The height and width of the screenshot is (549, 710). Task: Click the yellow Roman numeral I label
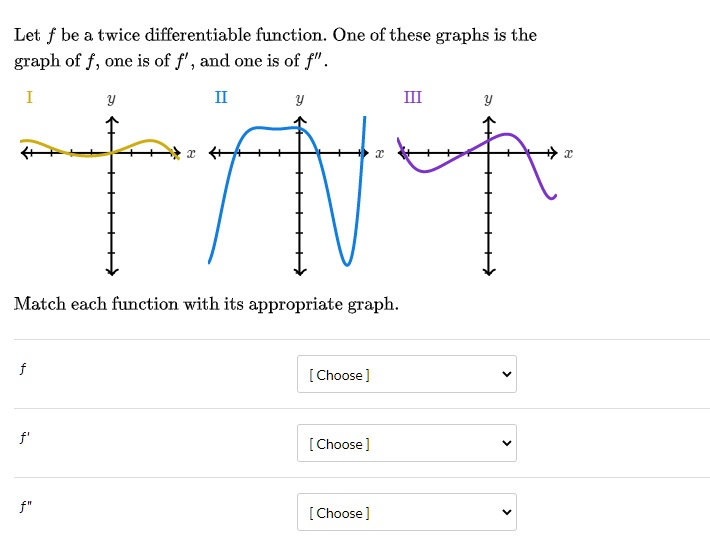pos(29,97)
